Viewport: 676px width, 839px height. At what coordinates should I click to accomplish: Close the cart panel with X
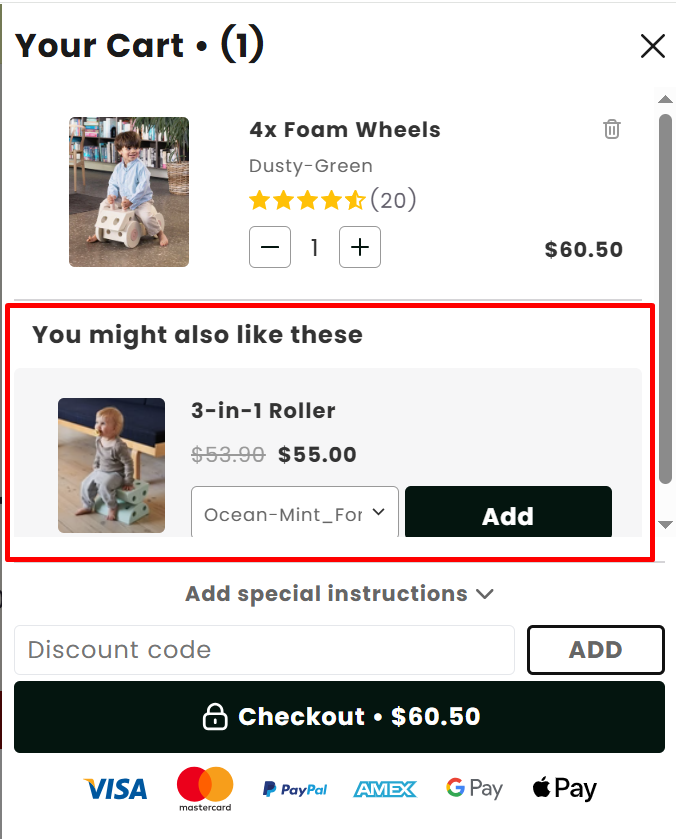pos(652,46)
